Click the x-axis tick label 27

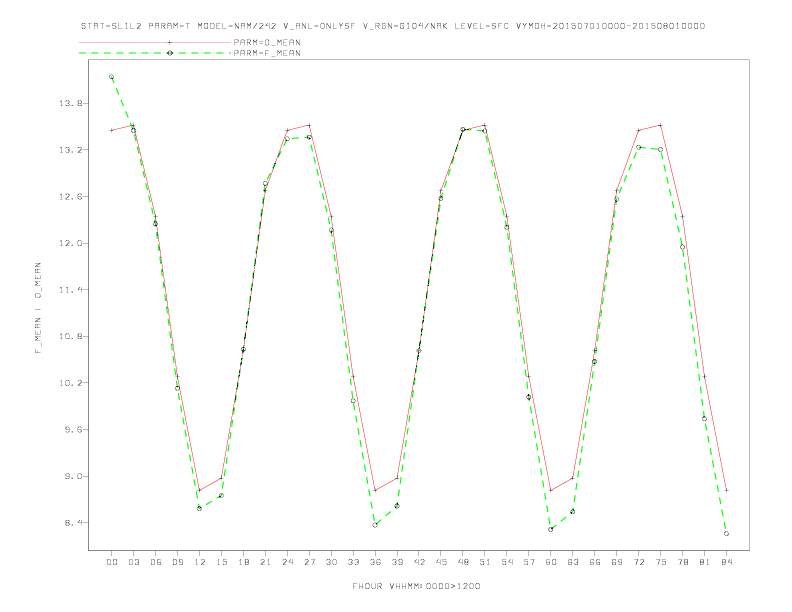point(309,562)
